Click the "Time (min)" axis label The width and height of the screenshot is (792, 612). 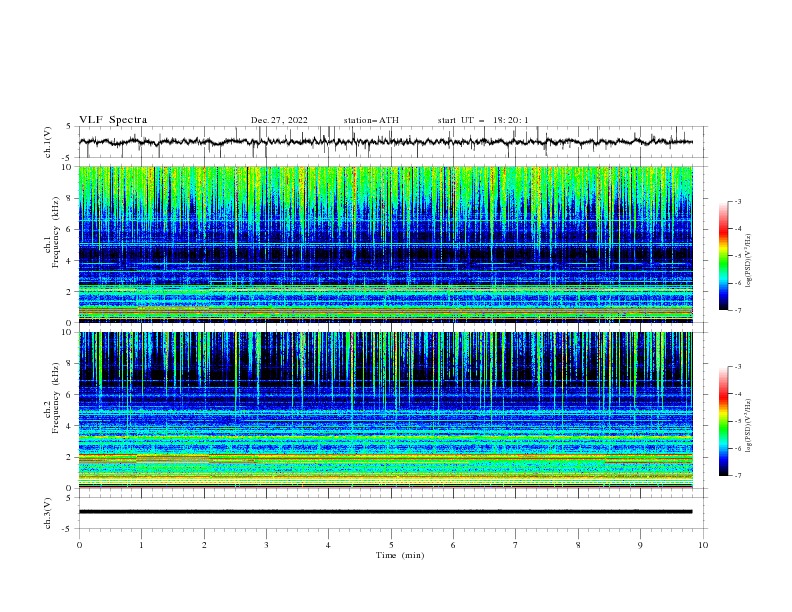(400, 555)
